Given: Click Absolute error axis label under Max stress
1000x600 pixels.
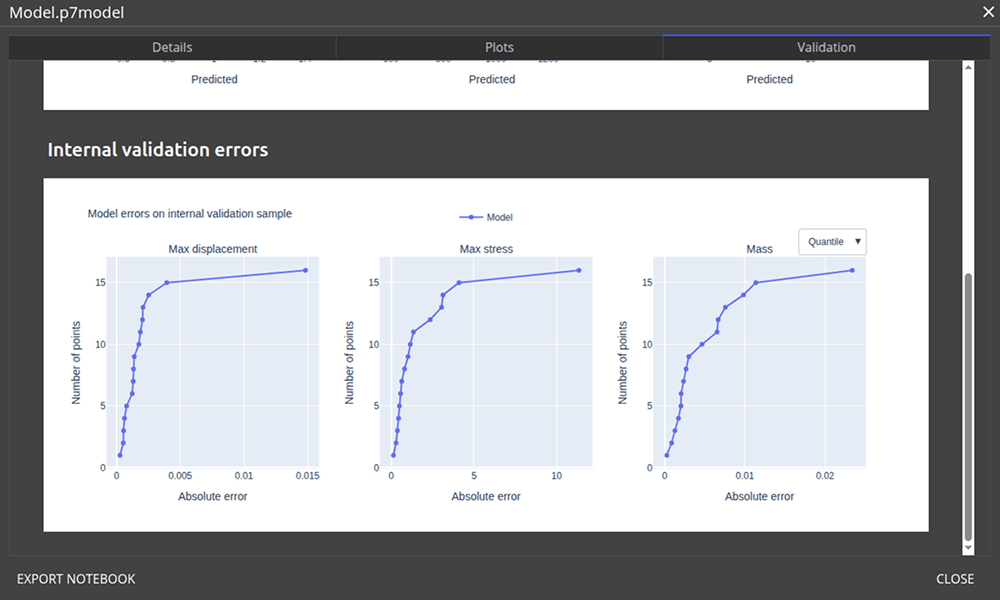Looking at the screenshot, I should coord(485,496).
